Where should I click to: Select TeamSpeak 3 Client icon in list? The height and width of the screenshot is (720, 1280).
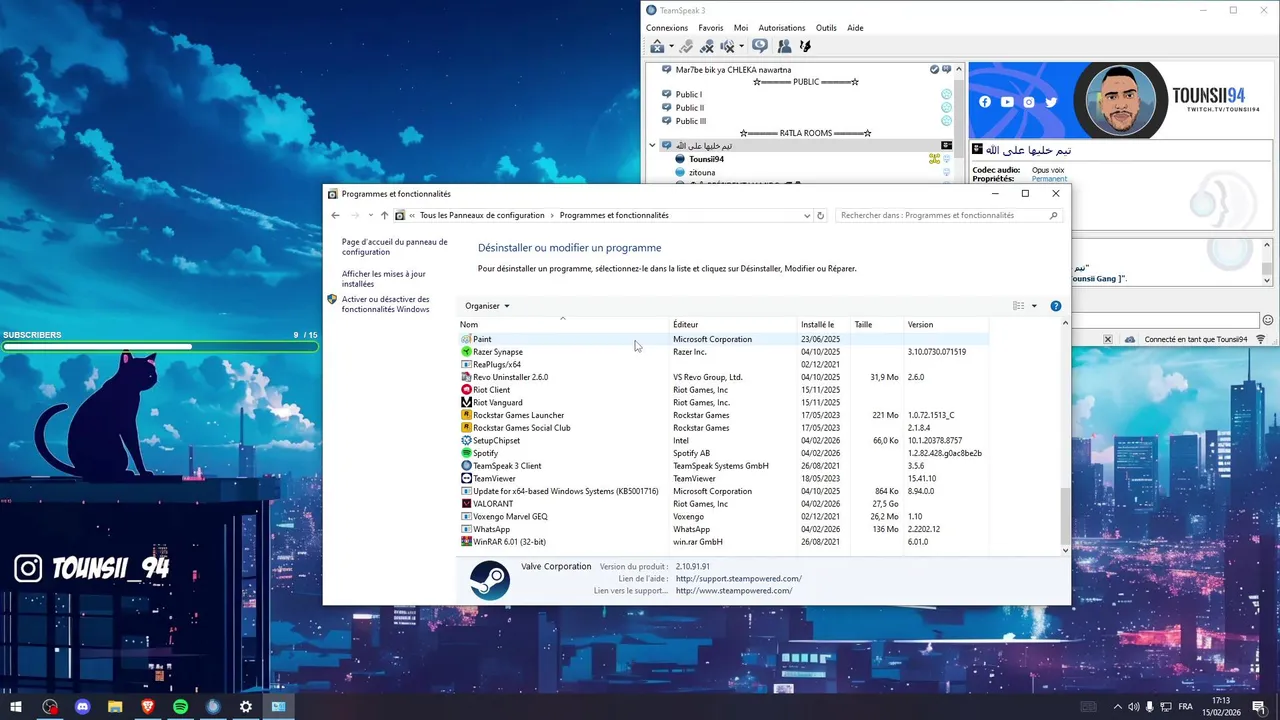pos(466,466)
